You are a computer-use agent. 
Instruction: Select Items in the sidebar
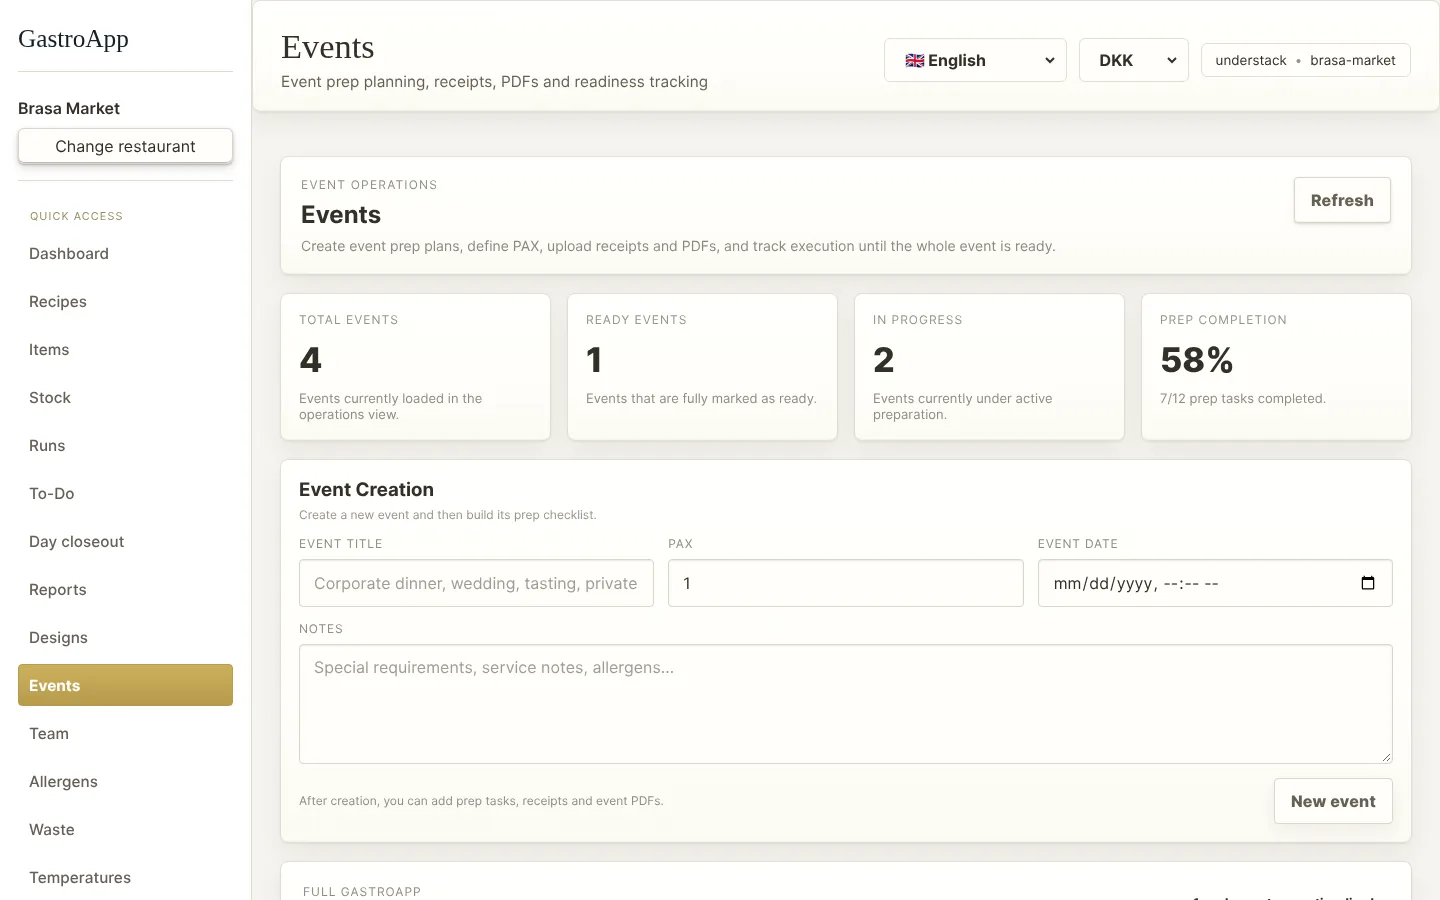pyautogui.click(x=125, y=350)
